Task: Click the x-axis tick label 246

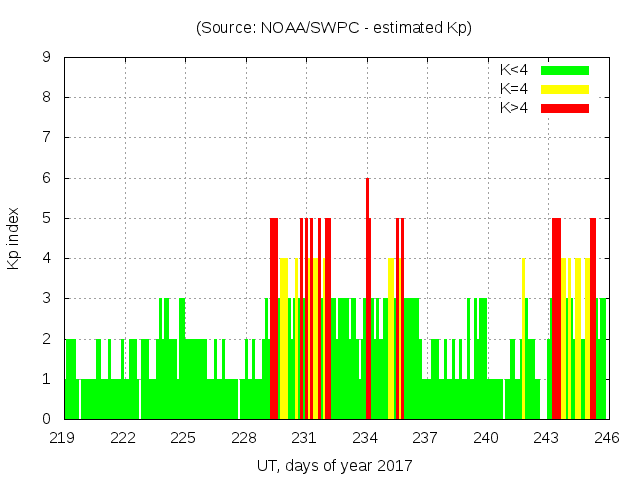Action: pyautogui.click(x=607, y=438)
